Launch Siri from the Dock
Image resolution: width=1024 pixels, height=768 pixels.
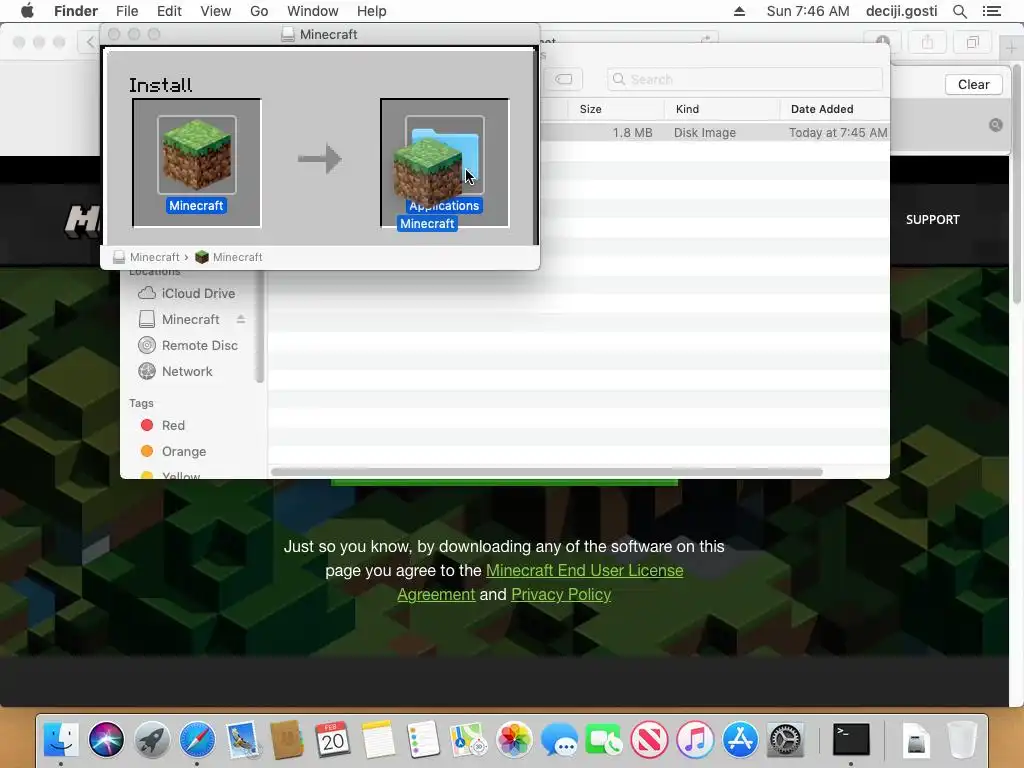(x=106, y=740)
